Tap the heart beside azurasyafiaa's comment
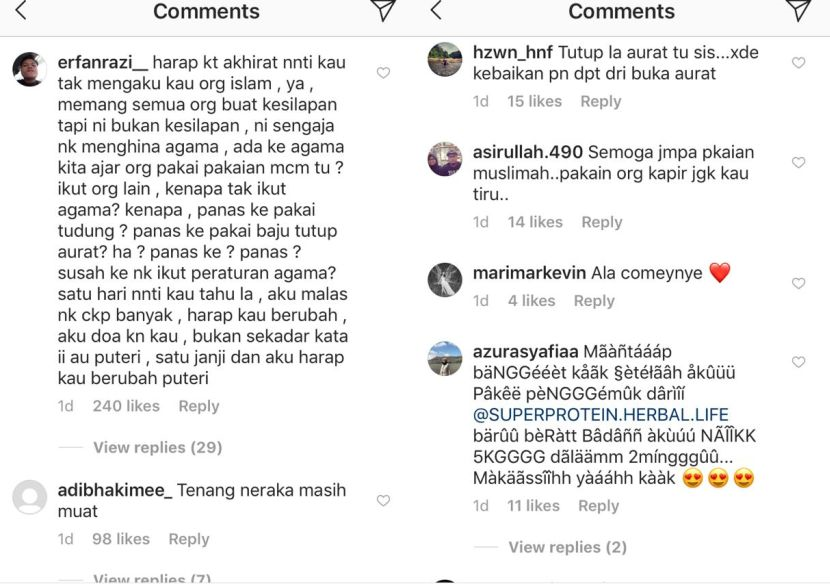The width and height of the screenshot is (830, 584). [x=798, y=362]
